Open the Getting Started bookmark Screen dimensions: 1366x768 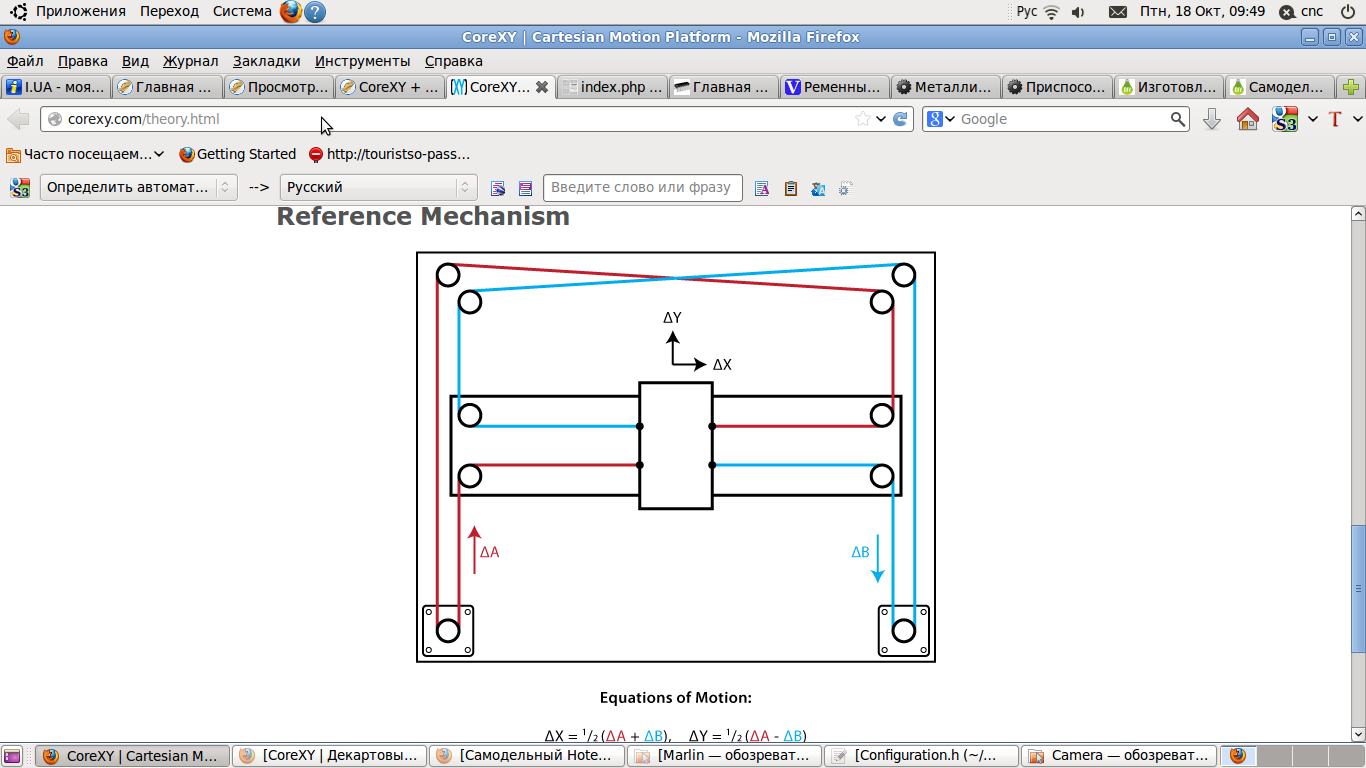(238, 154)
